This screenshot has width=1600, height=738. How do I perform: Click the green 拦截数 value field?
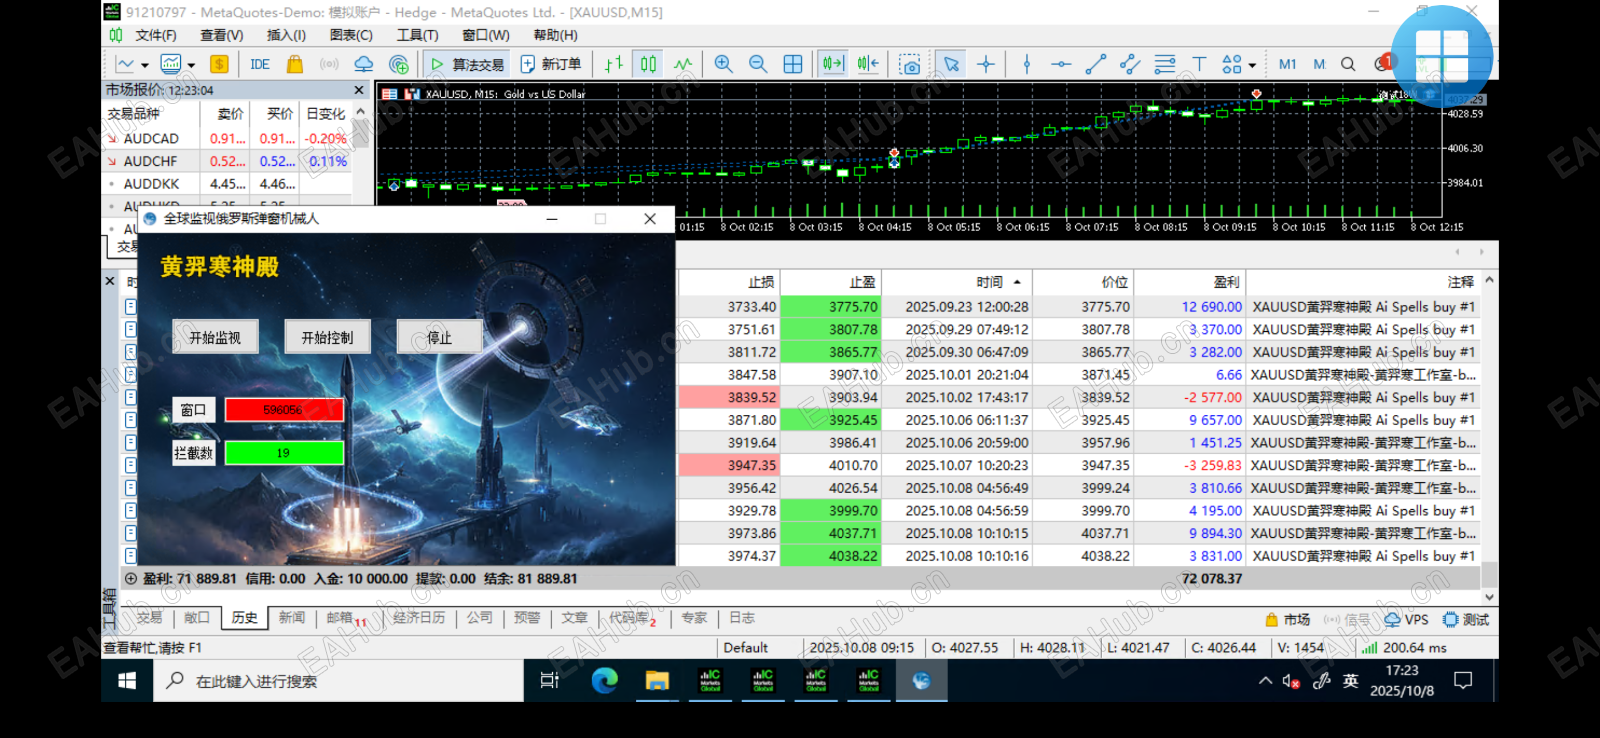pyautogui.click(x=284, y=453)
